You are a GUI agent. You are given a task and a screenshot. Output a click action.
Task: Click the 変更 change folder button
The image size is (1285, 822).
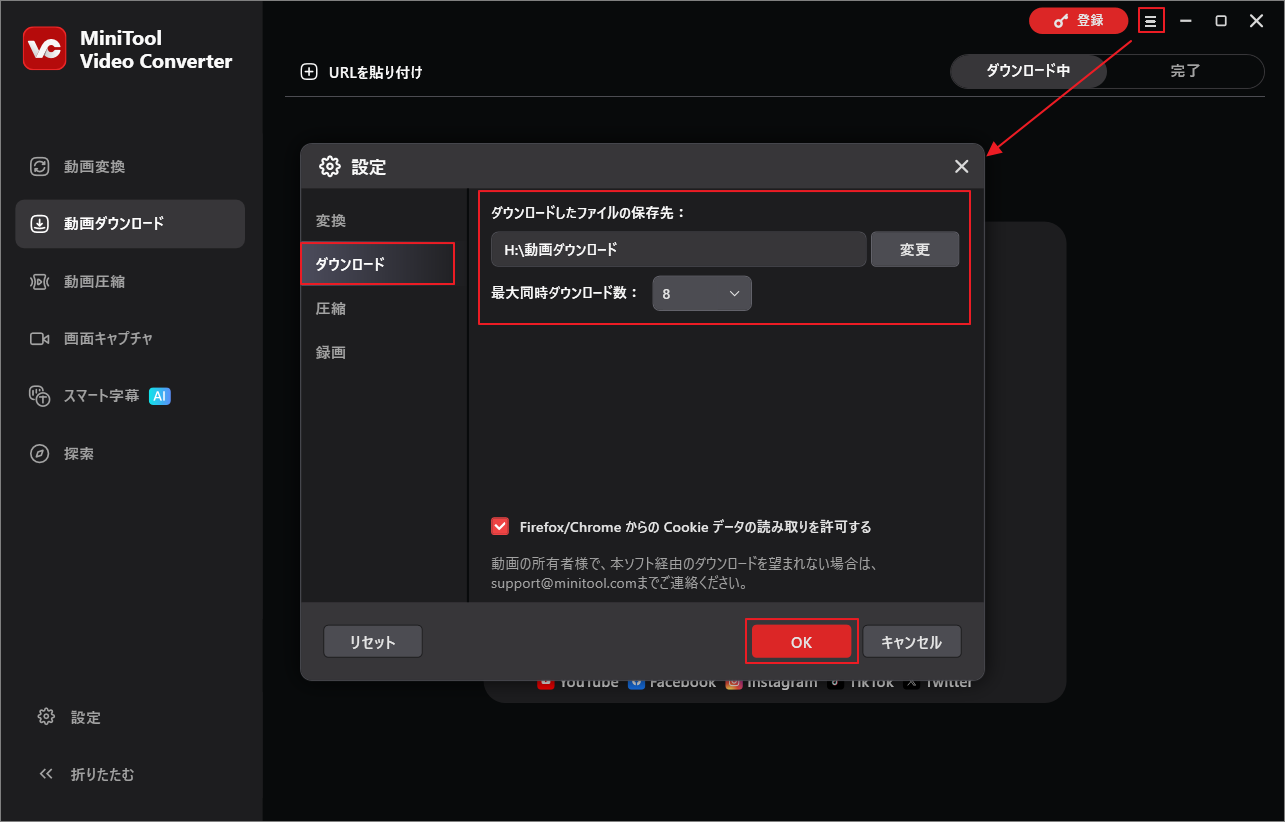click(x=914, y=248)
